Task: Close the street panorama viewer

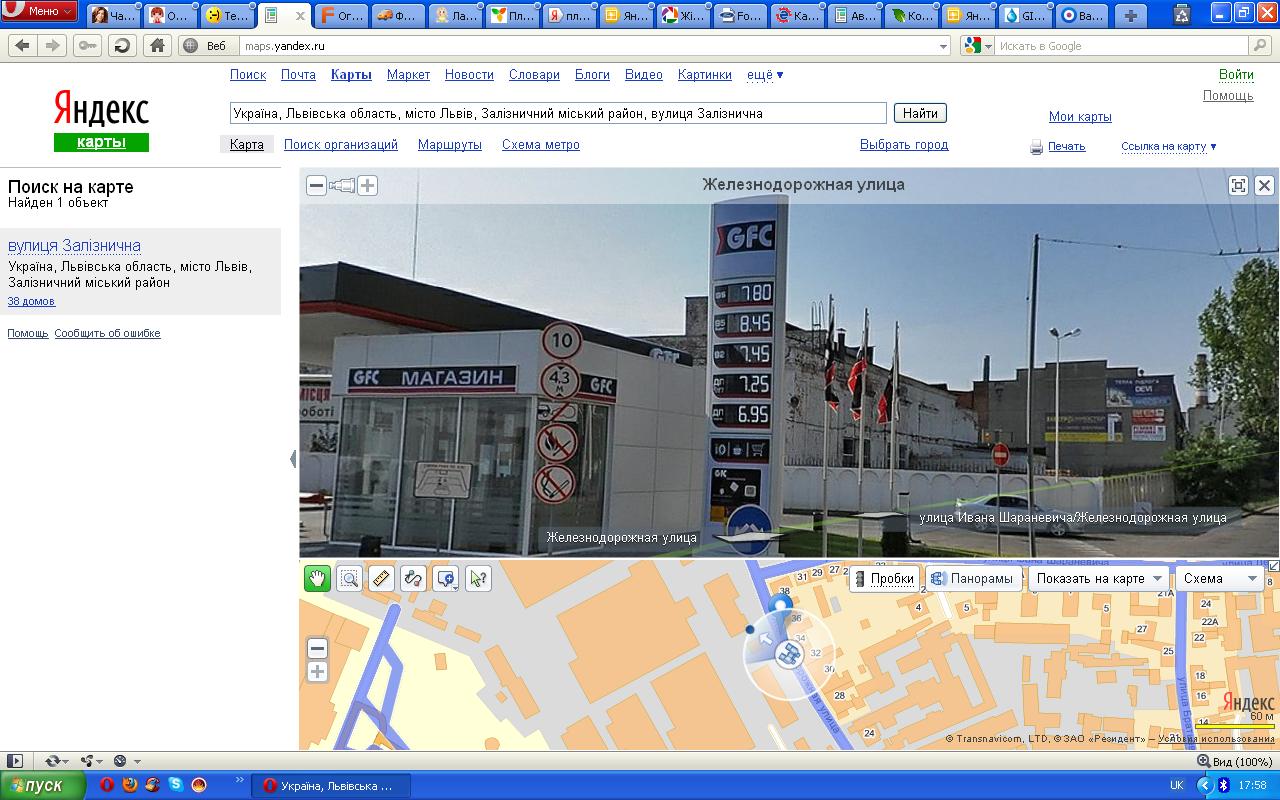Action: (1264, 185)
